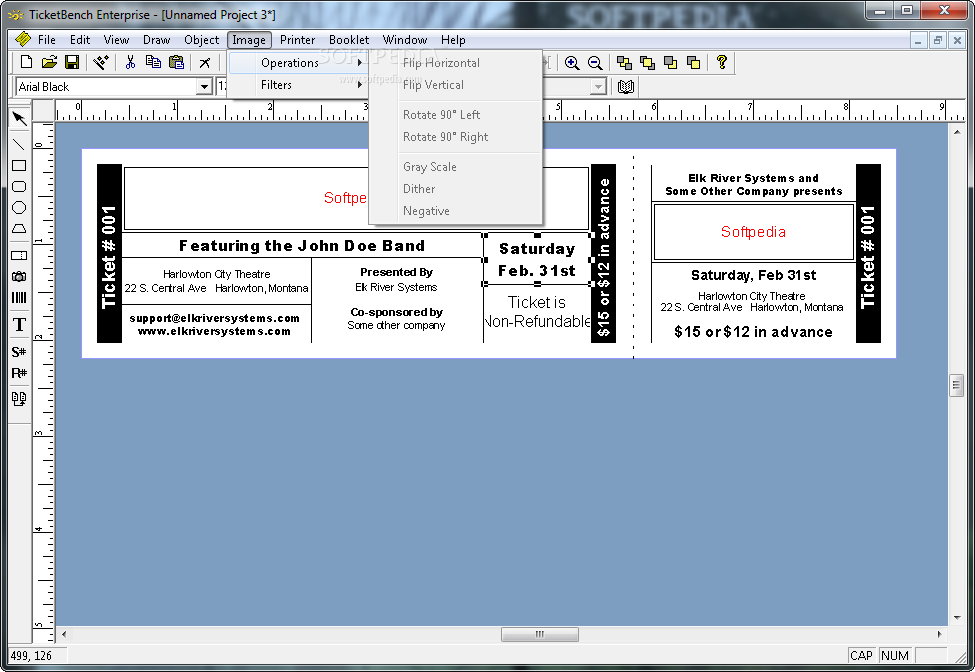The width and height of the screenshot is (975, 672).
Task: Open the Window menu
Action: point(405,40)
